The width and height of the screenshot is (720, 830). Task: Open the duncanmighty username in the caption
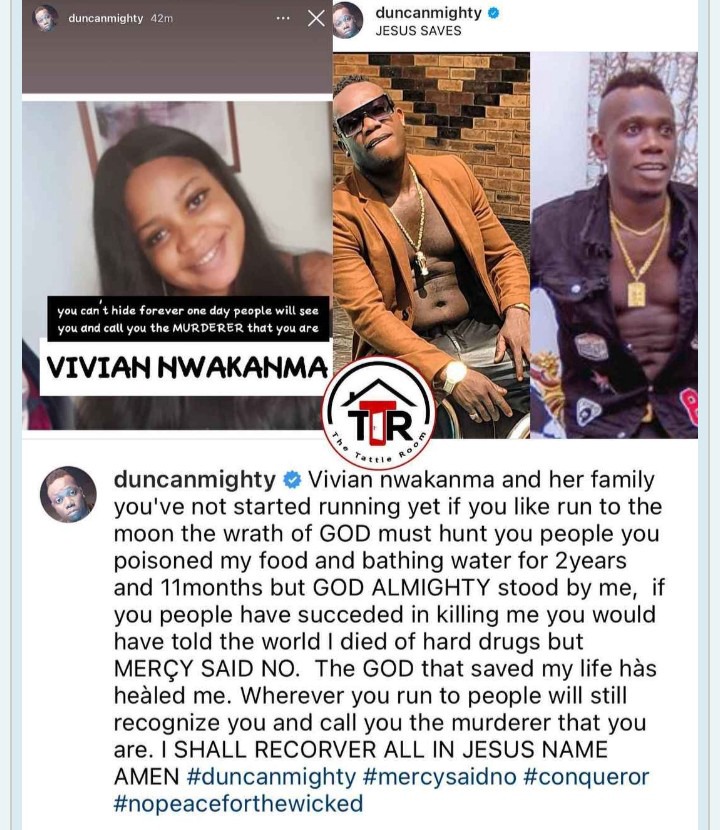[195, 480]
